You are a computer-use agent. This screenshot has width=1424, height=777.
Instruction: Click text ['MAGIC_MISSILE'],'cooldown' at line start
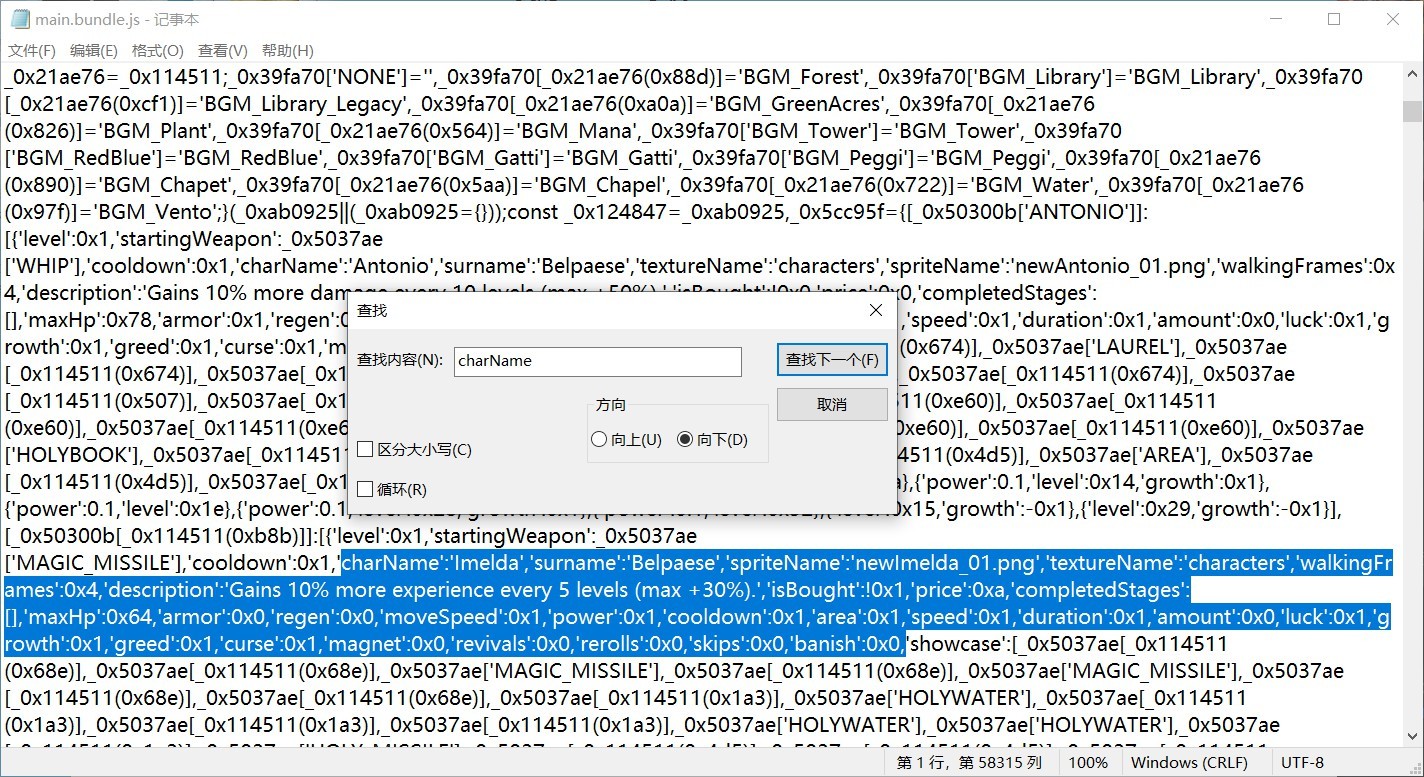pyautogui.click(x=141, y=563)
